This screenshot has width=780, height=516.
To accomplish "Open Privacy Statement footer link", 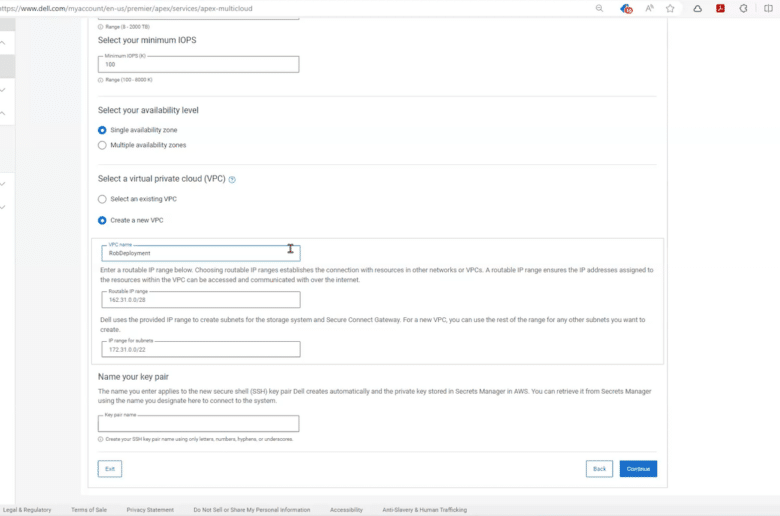I will tap(150, 510).
